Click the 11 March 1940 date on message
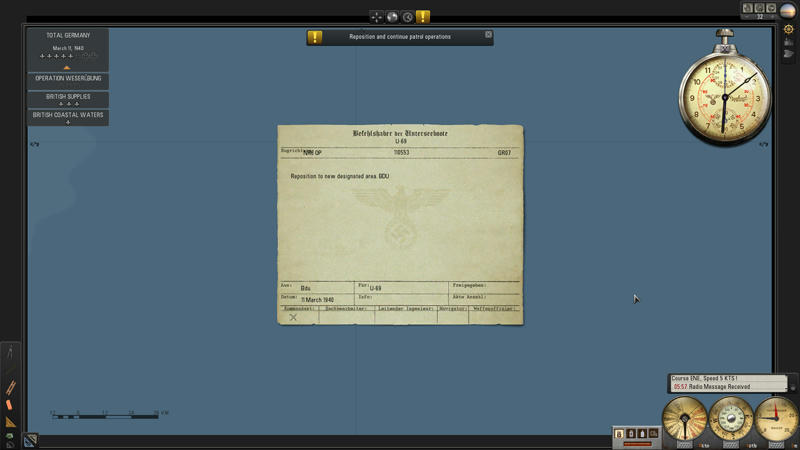The height and width of the screenshot is (450, 800). [317, 300]
